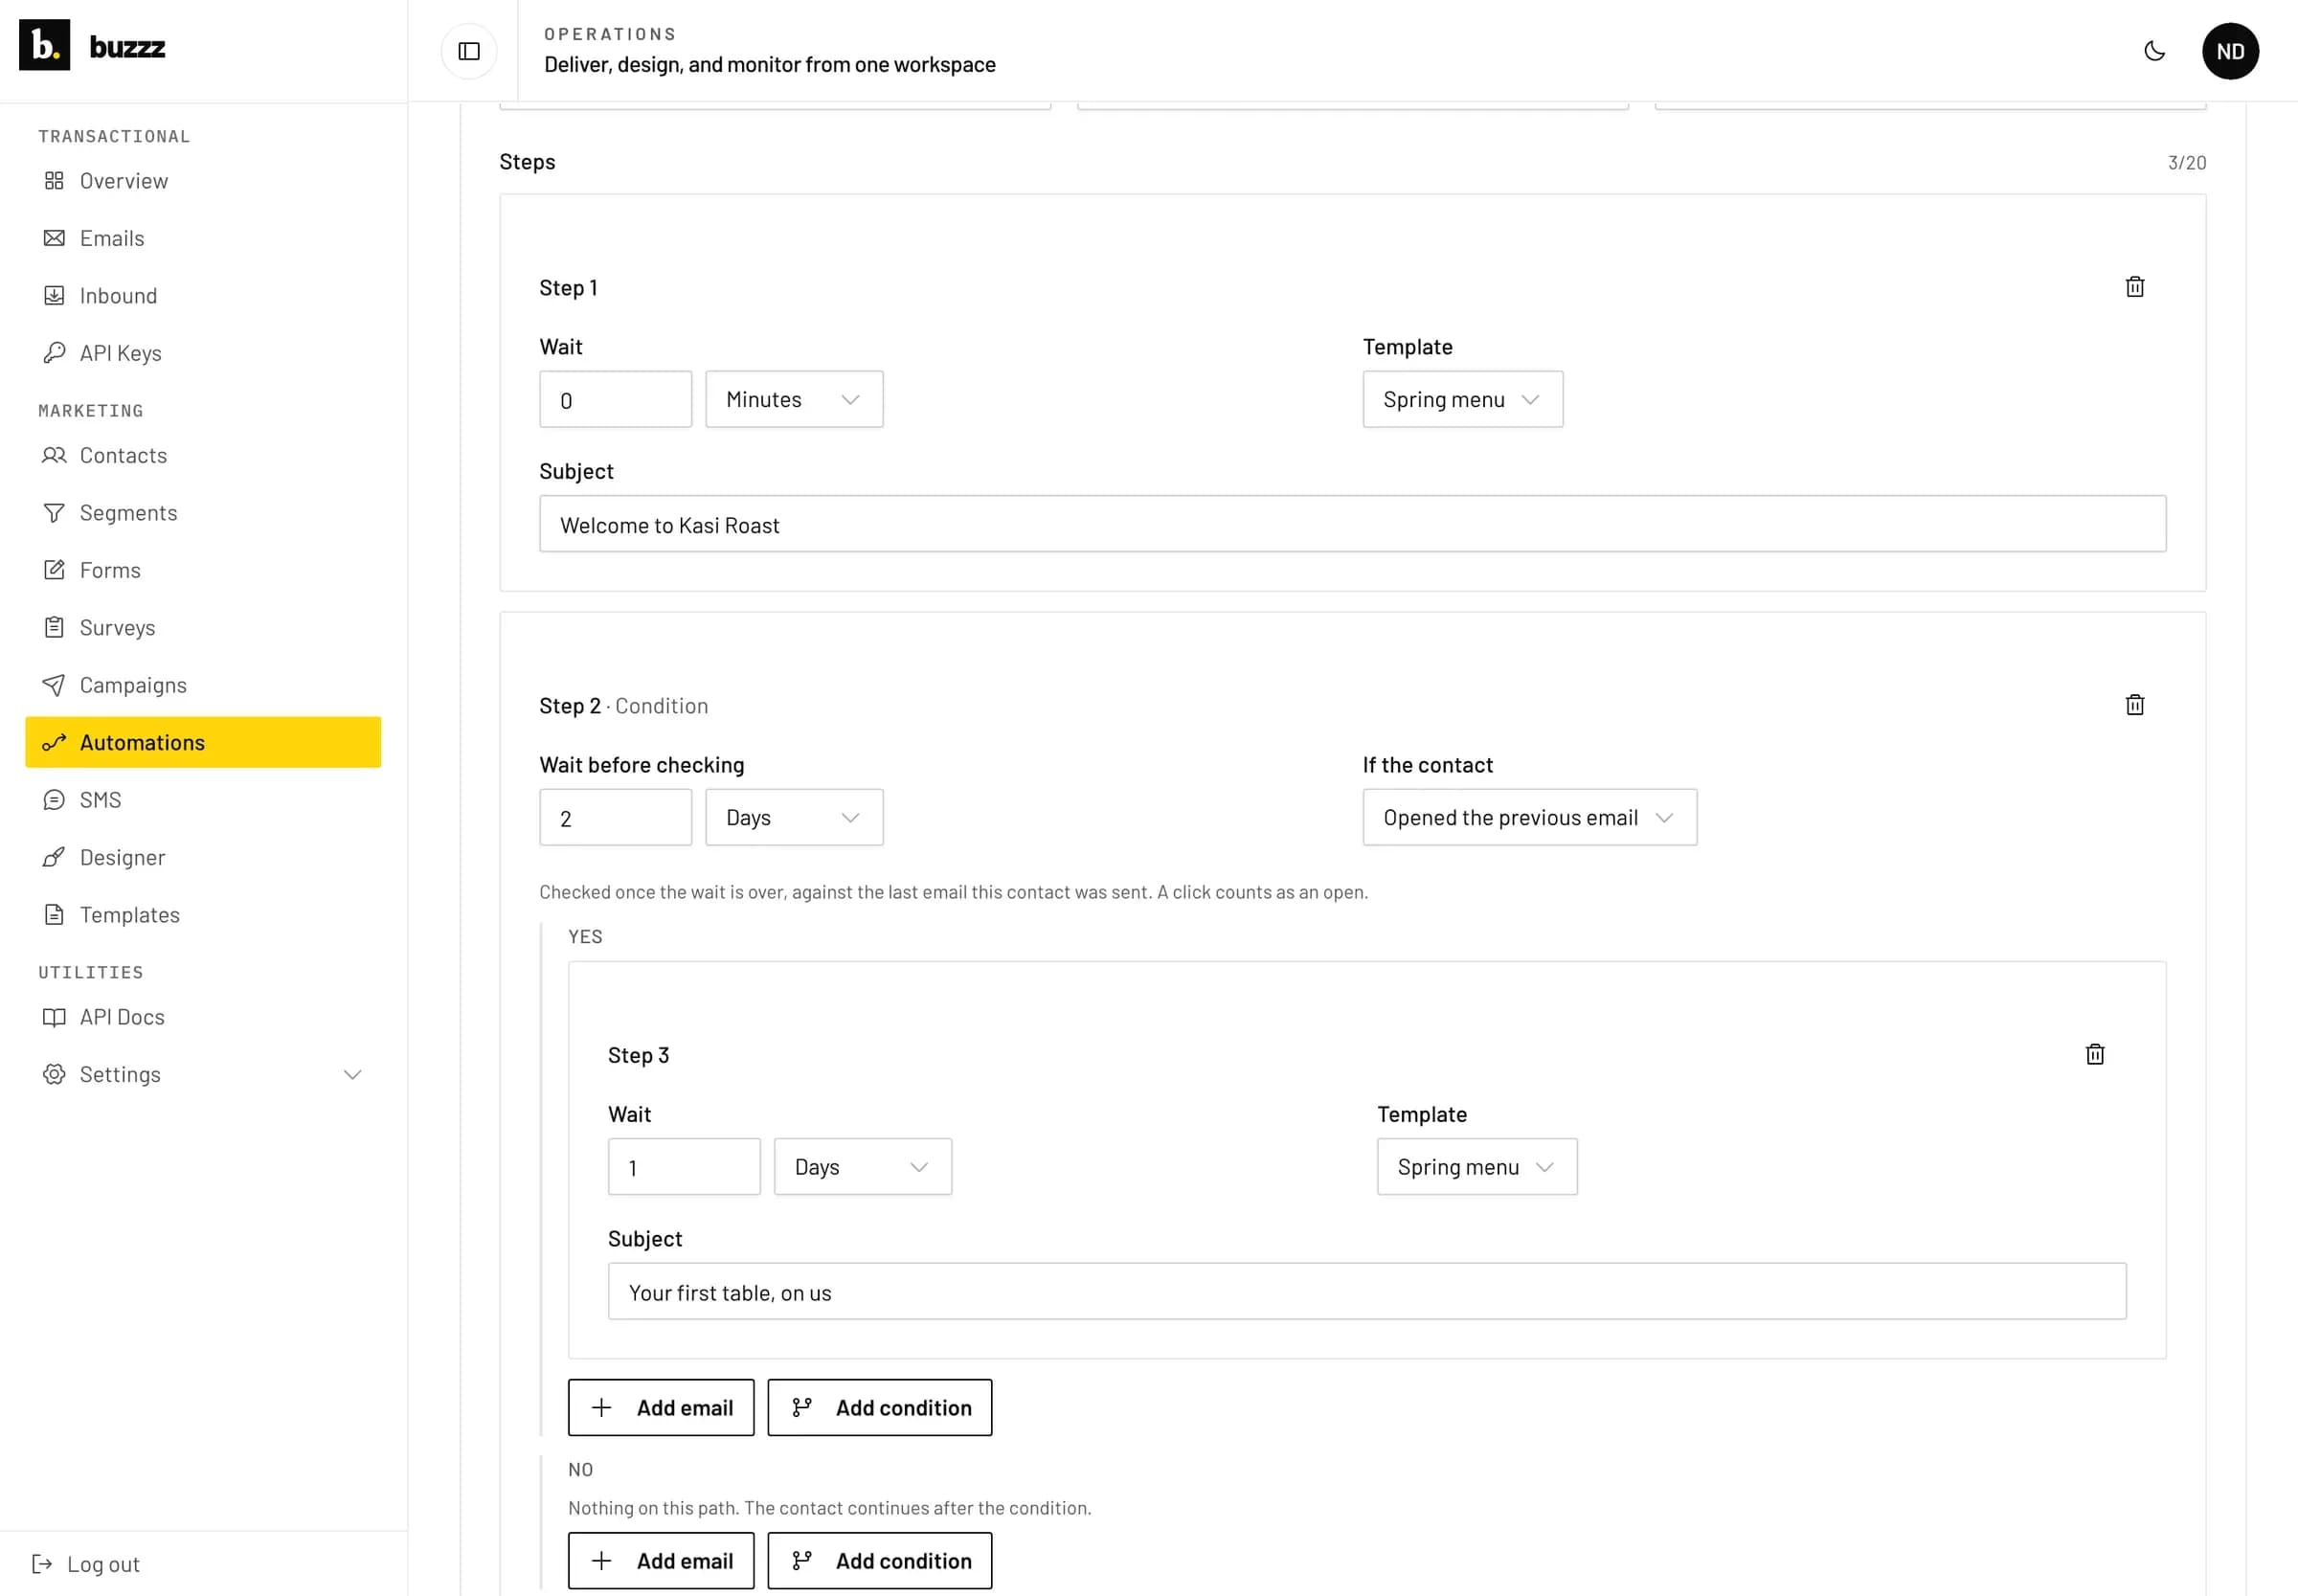This screenshot has width=2298, height=1596.
Task: Select the Automations sidebar item
Action: point(203,742)
